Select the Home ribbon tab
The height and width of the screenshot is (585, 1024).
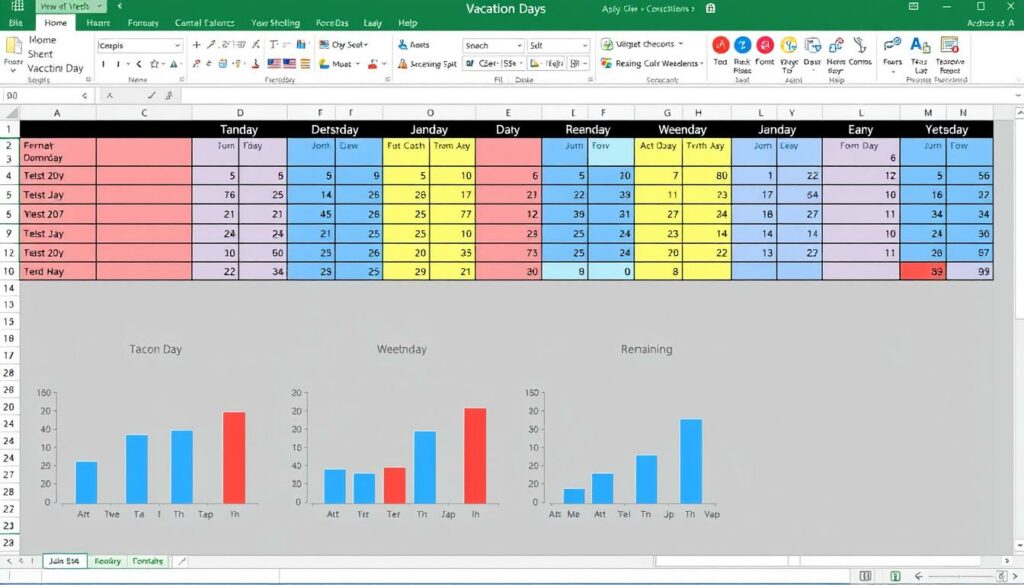pyautogui.click(x=56, y=23)
